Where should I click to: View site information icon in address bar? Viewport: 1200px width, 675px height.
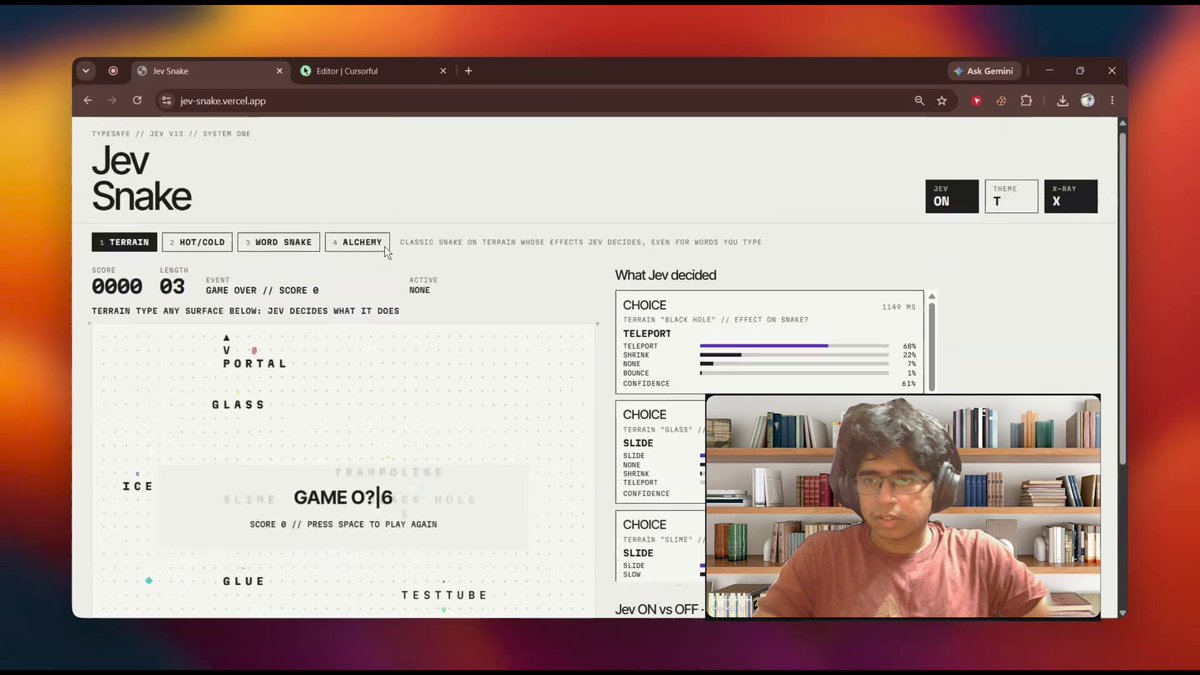point(167,101)
